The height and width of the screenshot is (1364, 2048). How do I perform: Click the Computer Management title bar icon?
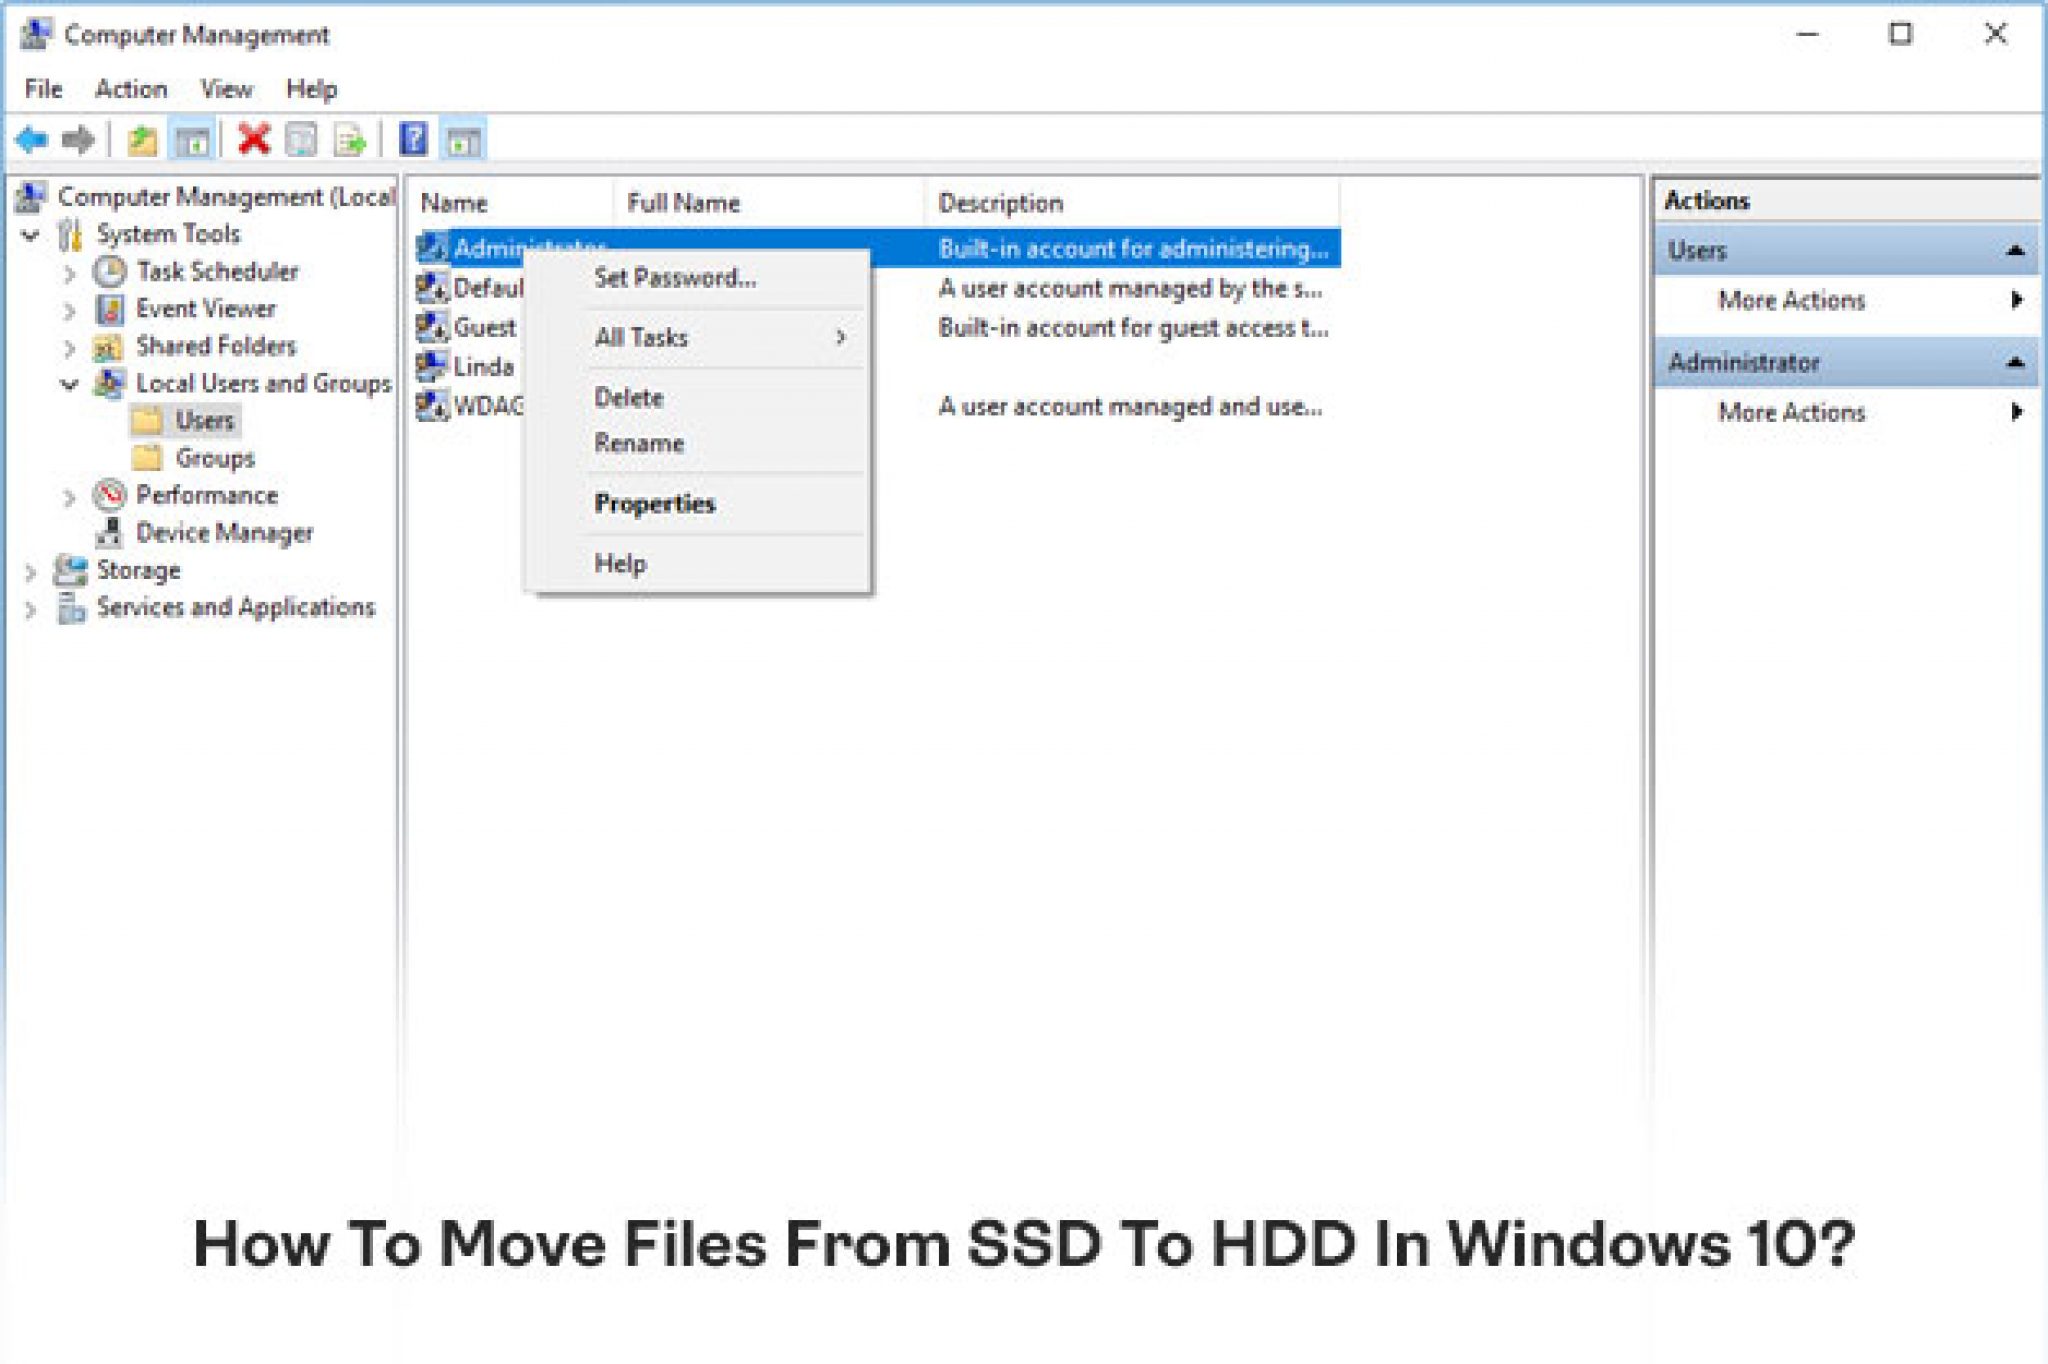(36, 34)
